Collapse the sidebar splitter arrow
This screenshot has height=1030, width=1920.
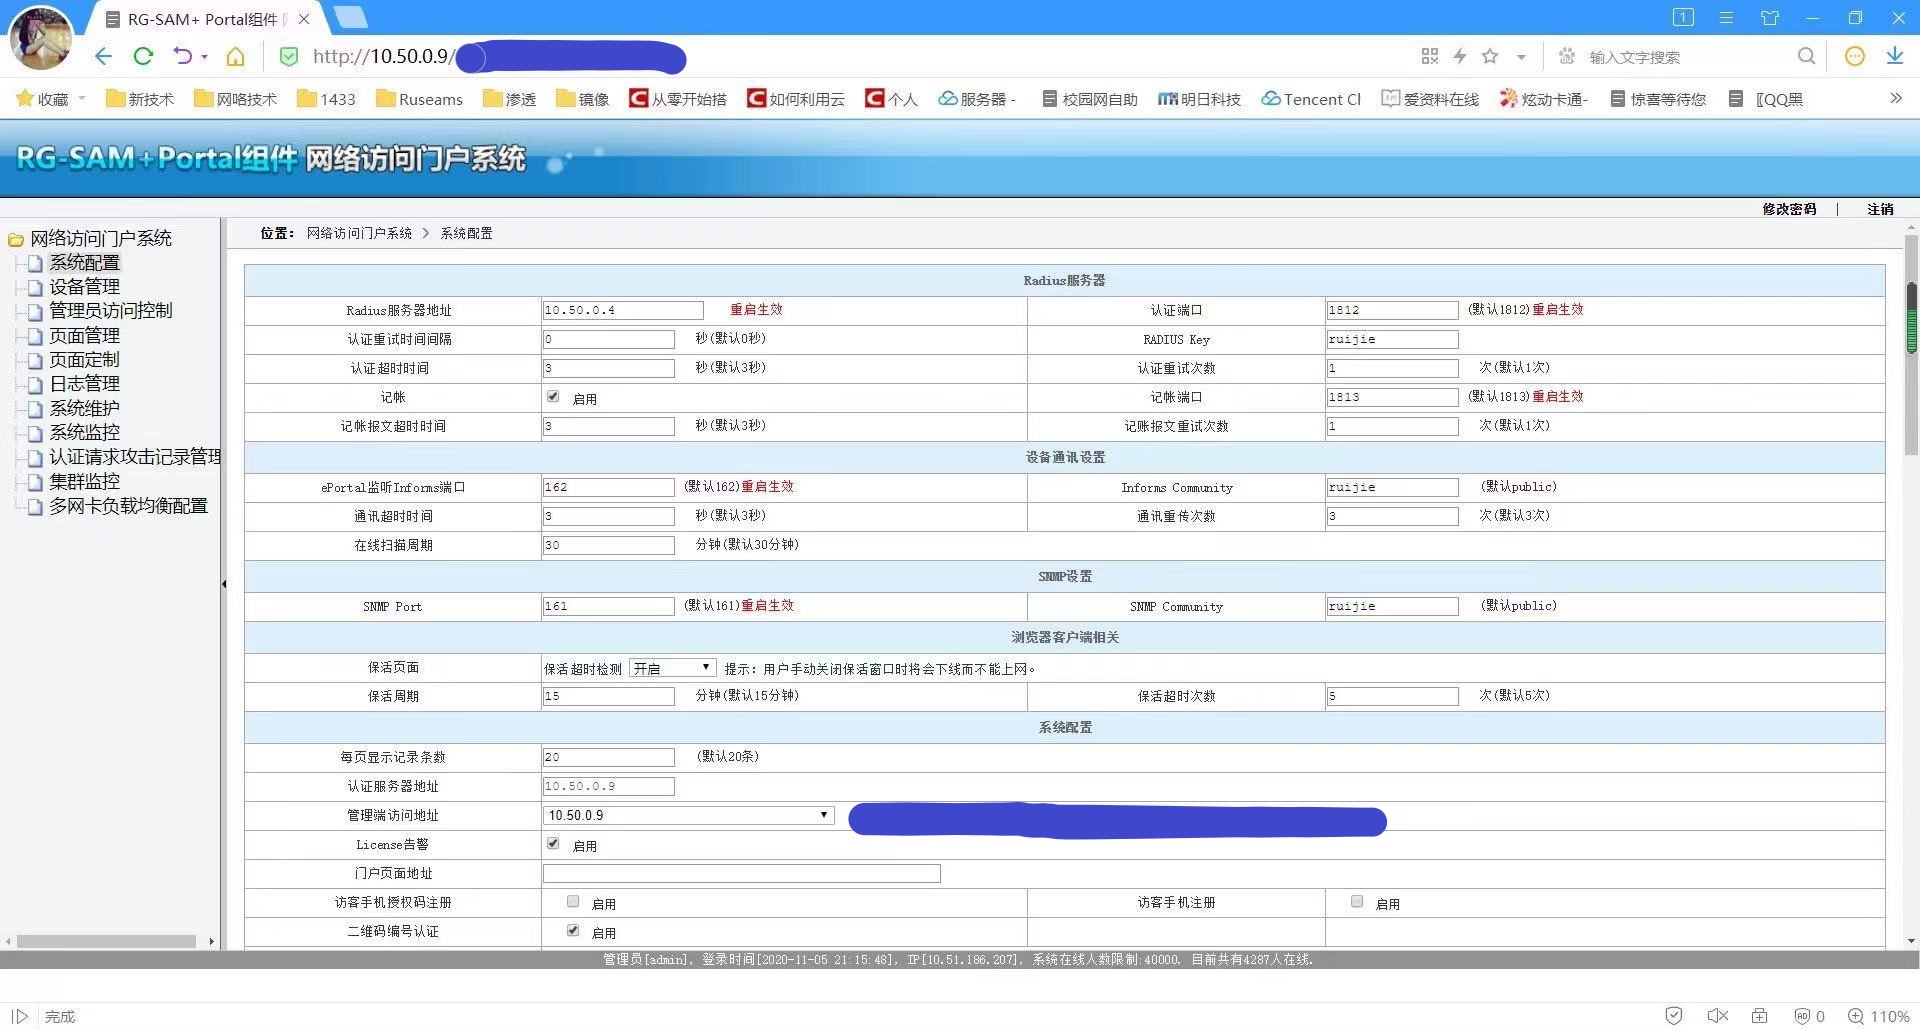(x=224, y=583)
